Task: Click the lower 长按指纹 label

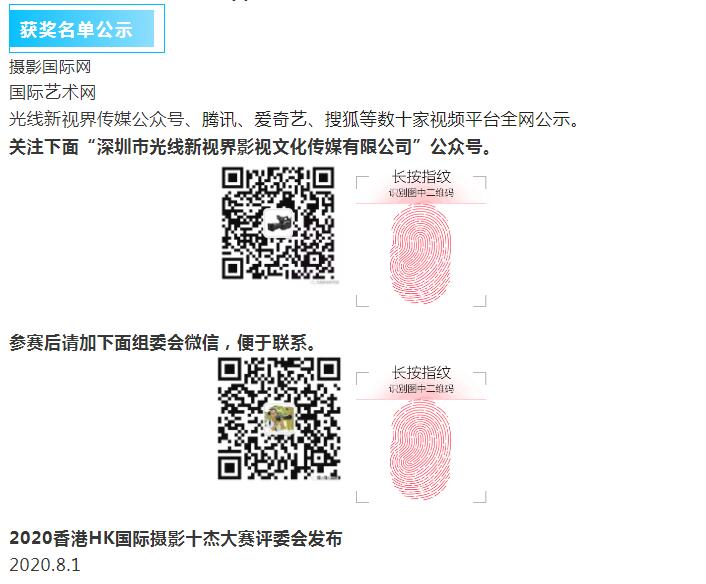Action: point(421,372)
